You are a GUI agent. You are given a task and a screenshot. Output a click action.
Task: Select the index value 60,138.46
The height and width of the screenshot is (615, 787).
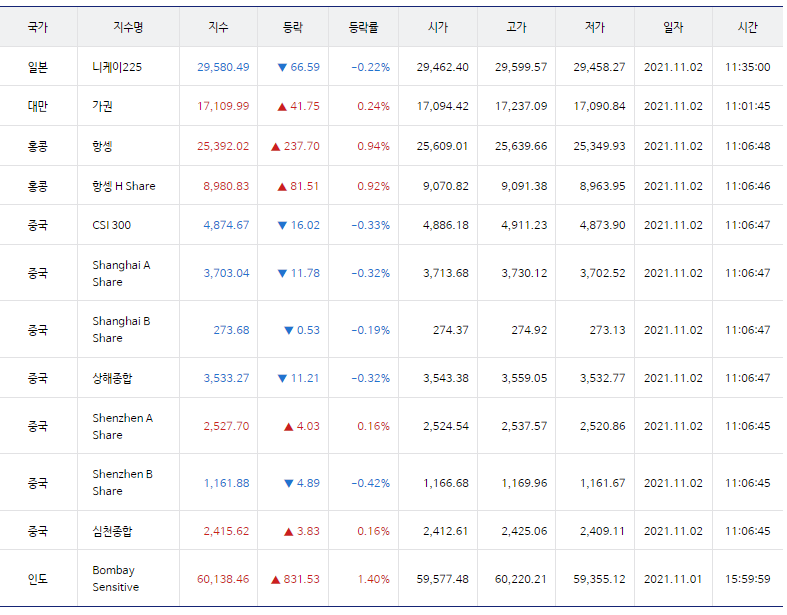pyautogui.click(x=223, y=579)
